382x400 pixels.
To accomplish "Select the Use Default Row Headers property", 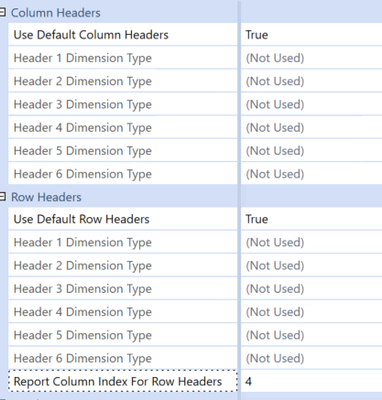I will 123,219.
